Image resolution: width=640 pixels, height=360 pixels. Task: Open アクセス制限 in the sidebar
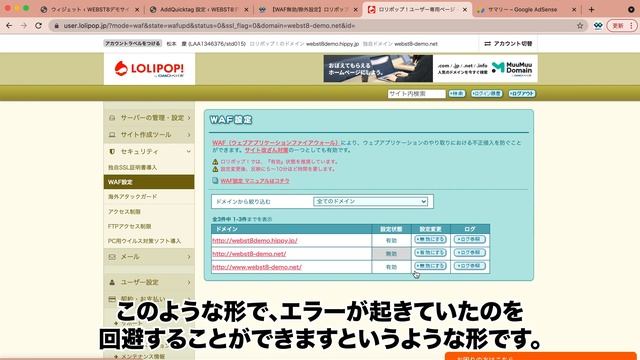(x=124, y=211)
